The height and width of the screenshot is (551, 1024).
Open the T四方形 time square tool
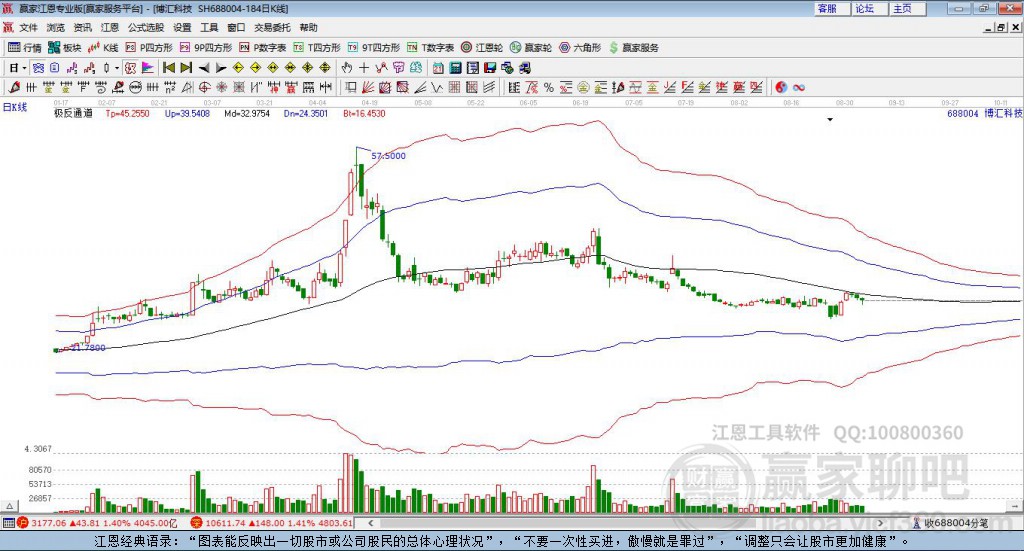tap(317, 48)
